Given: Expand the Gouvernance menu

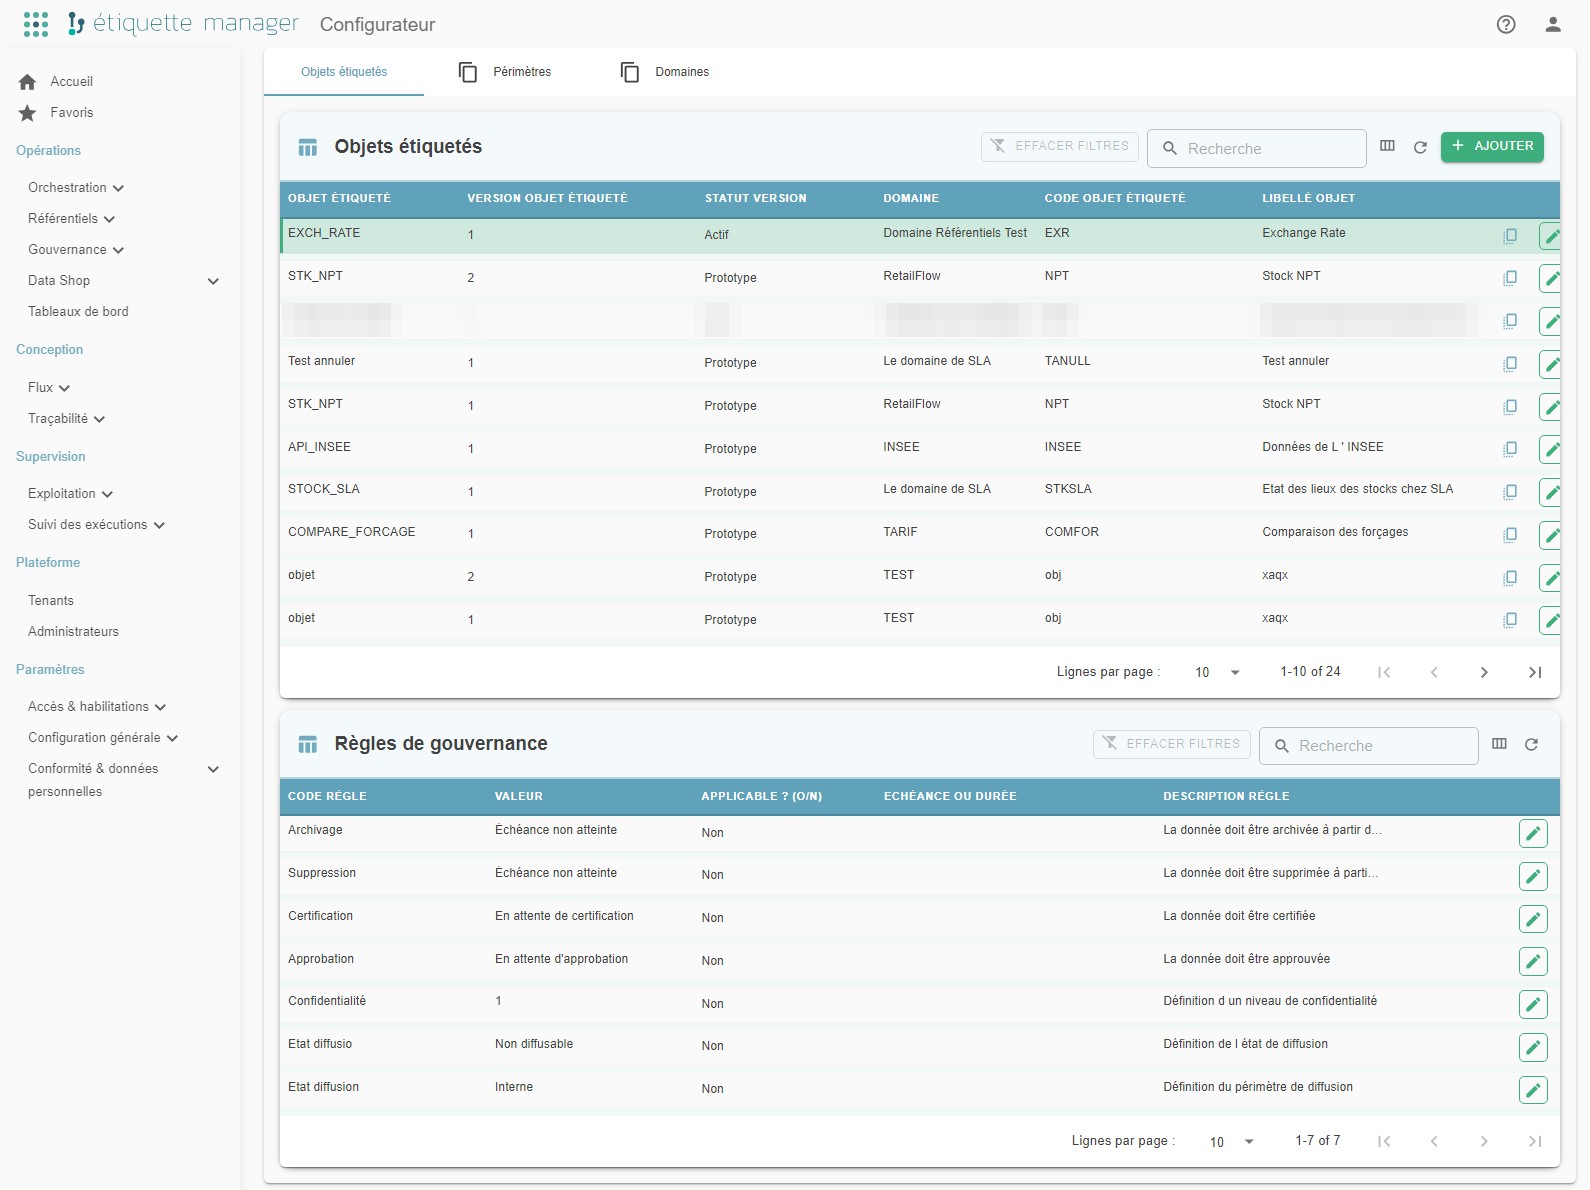Looking at the screenshot, I should (x=76, y=250).
